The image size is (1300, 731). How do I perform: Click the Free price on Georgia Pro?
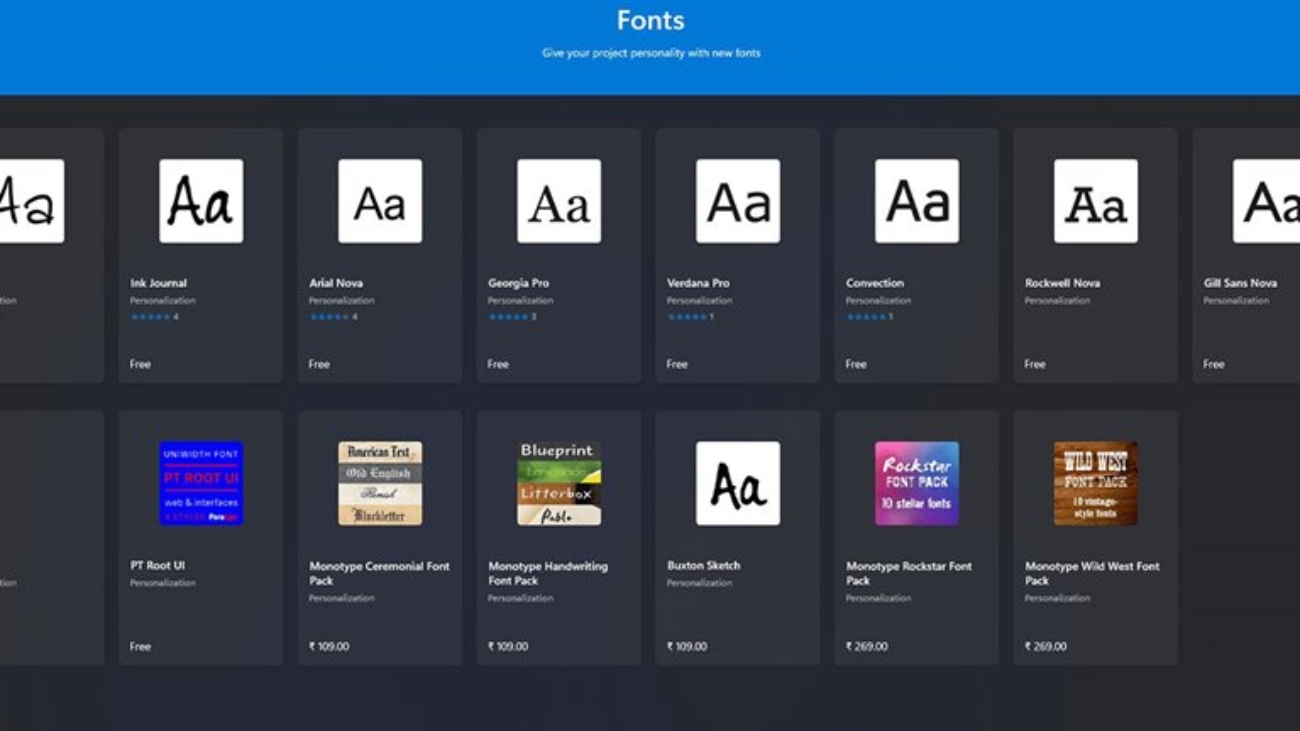click(x=498, y=364)
